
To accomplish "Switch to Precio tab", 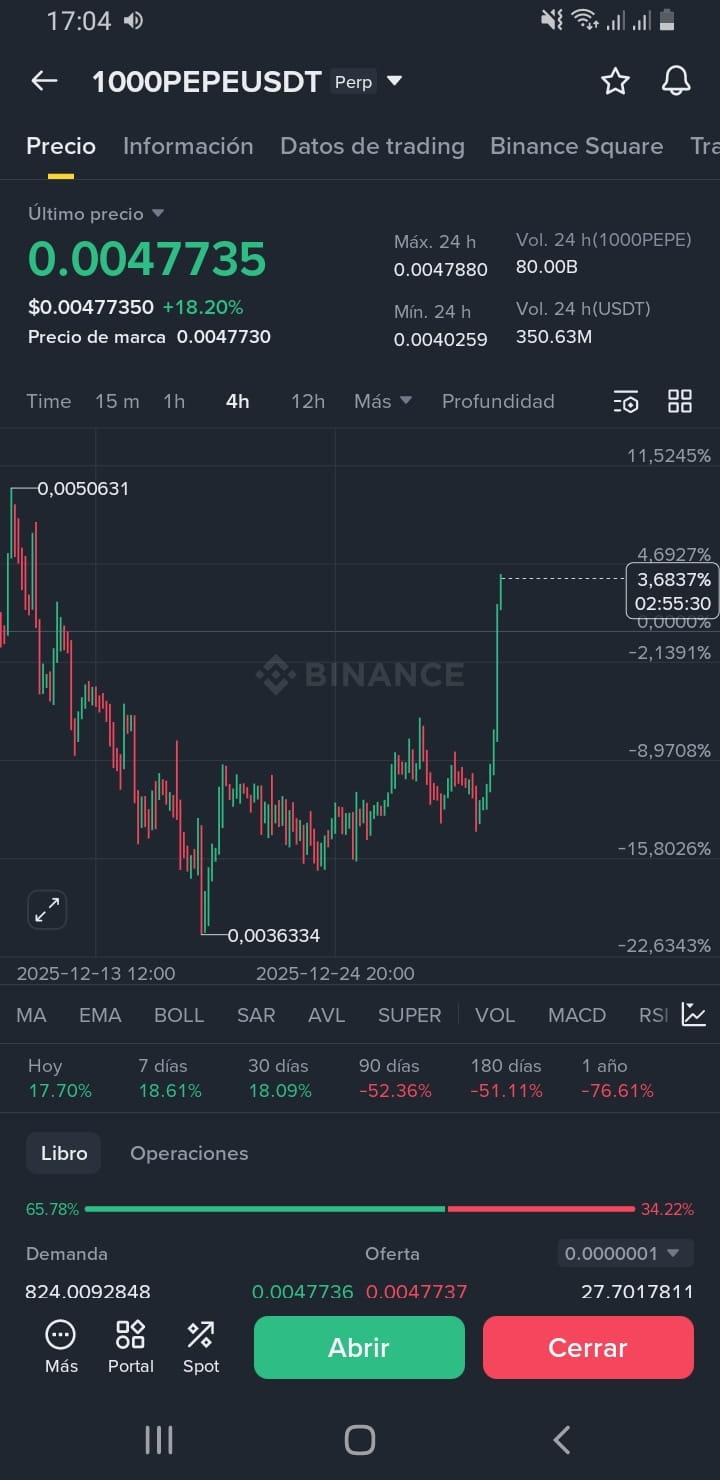I will click(x=61, y=146).
